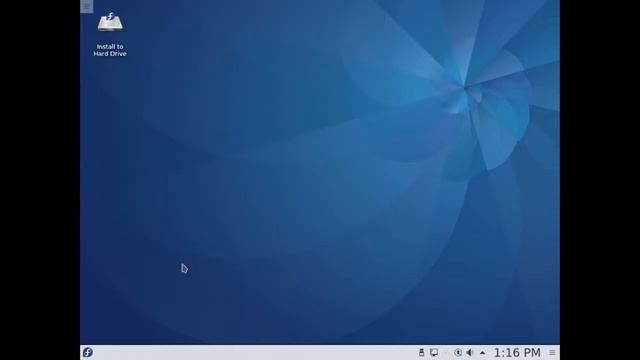
Task: Open the Fedora application launcher menu
Action: 88,352
